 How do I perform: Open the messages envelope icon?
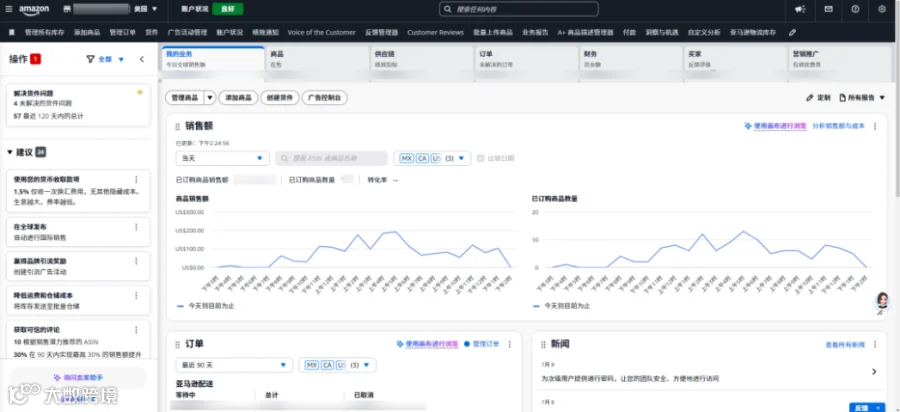(828, 9)
